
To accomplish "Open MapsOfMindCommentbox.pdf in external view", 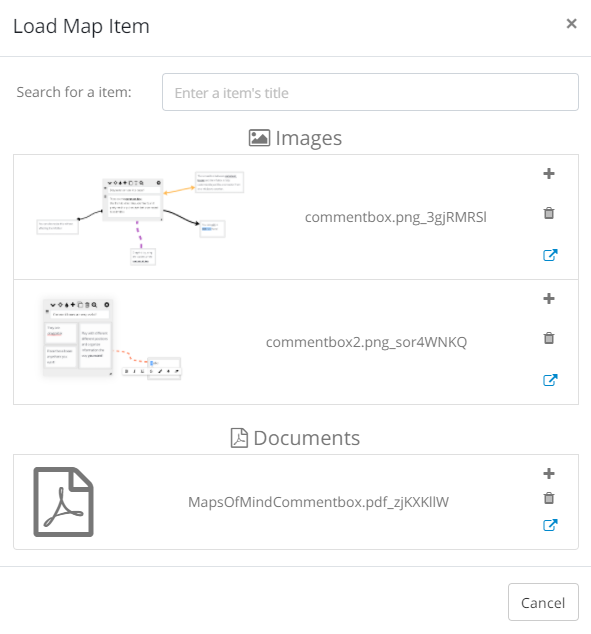I will (x=550, y=525).
